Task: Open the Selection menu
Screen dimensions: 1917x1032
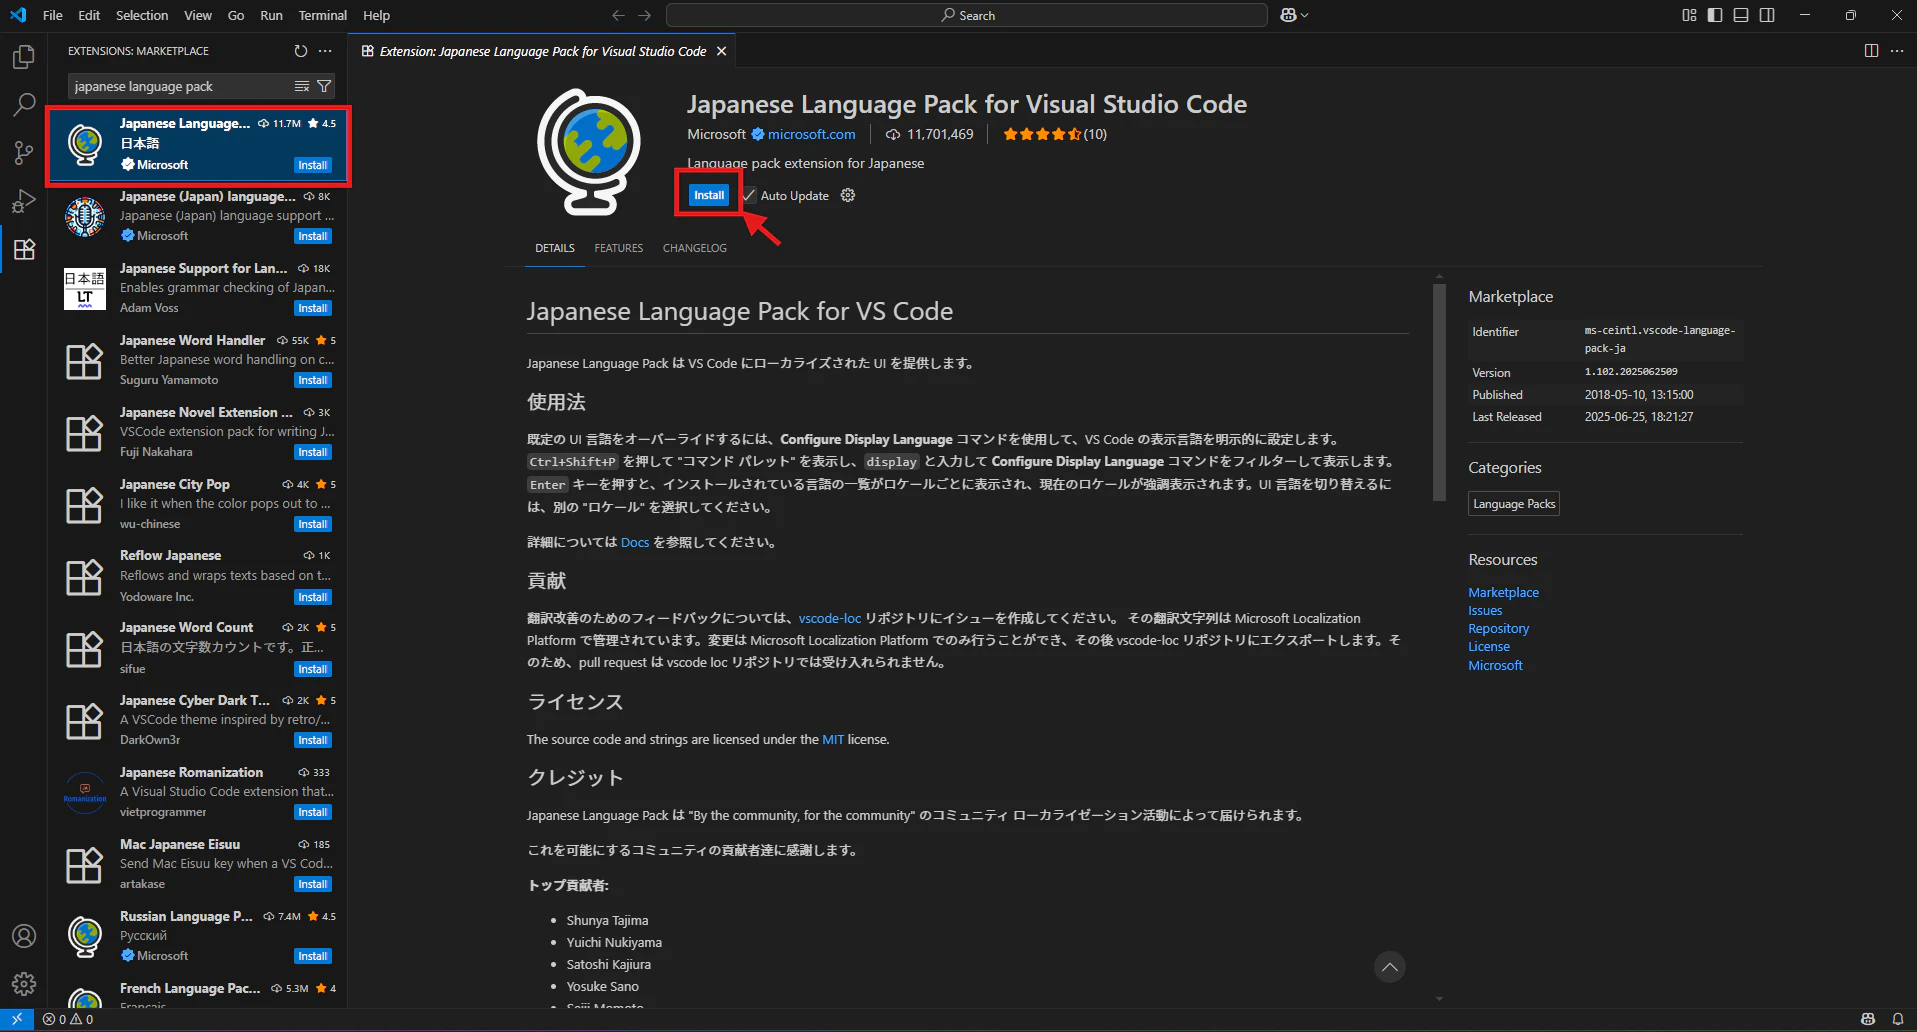Action: coord(142,15)
